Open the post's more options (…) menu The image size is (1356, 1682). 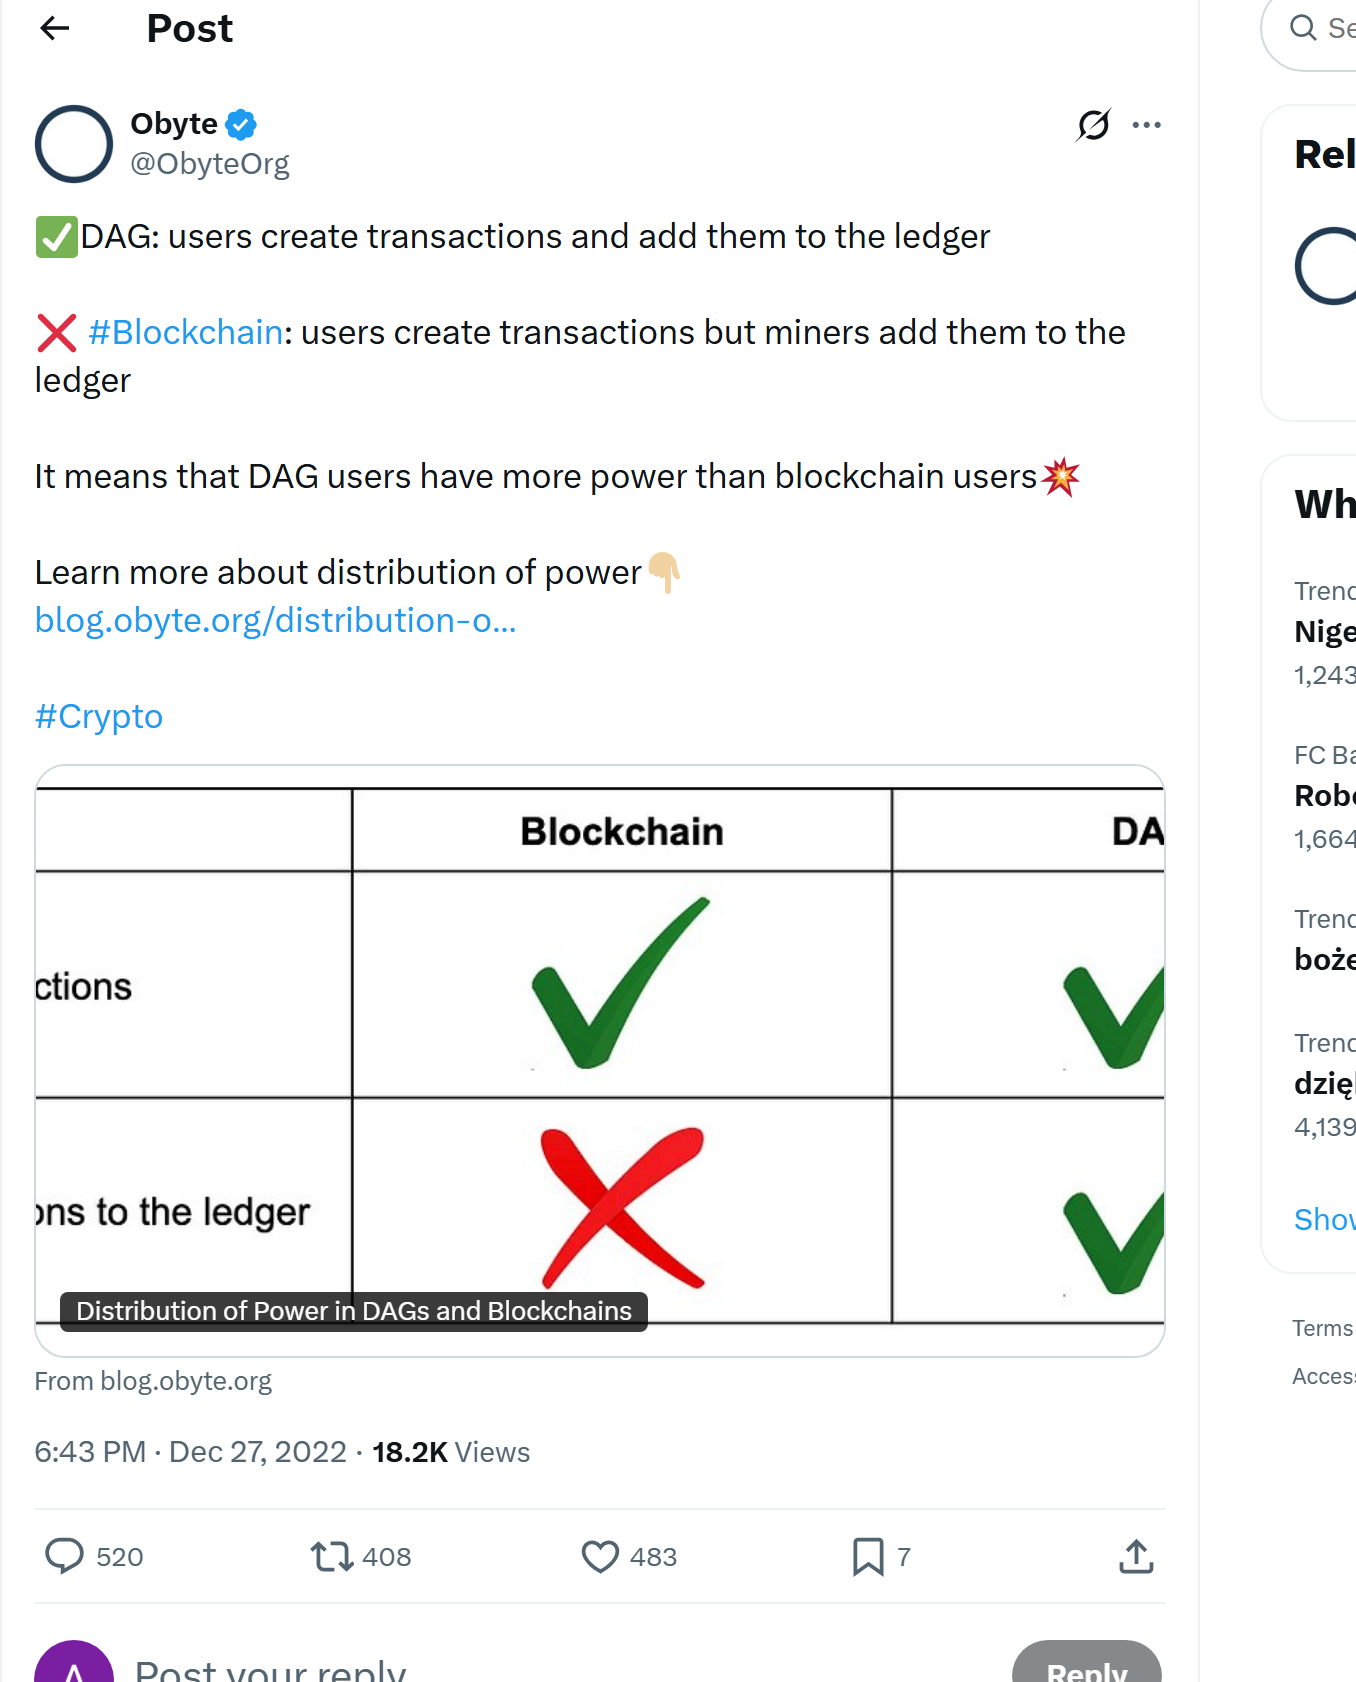pos(1147,124)
